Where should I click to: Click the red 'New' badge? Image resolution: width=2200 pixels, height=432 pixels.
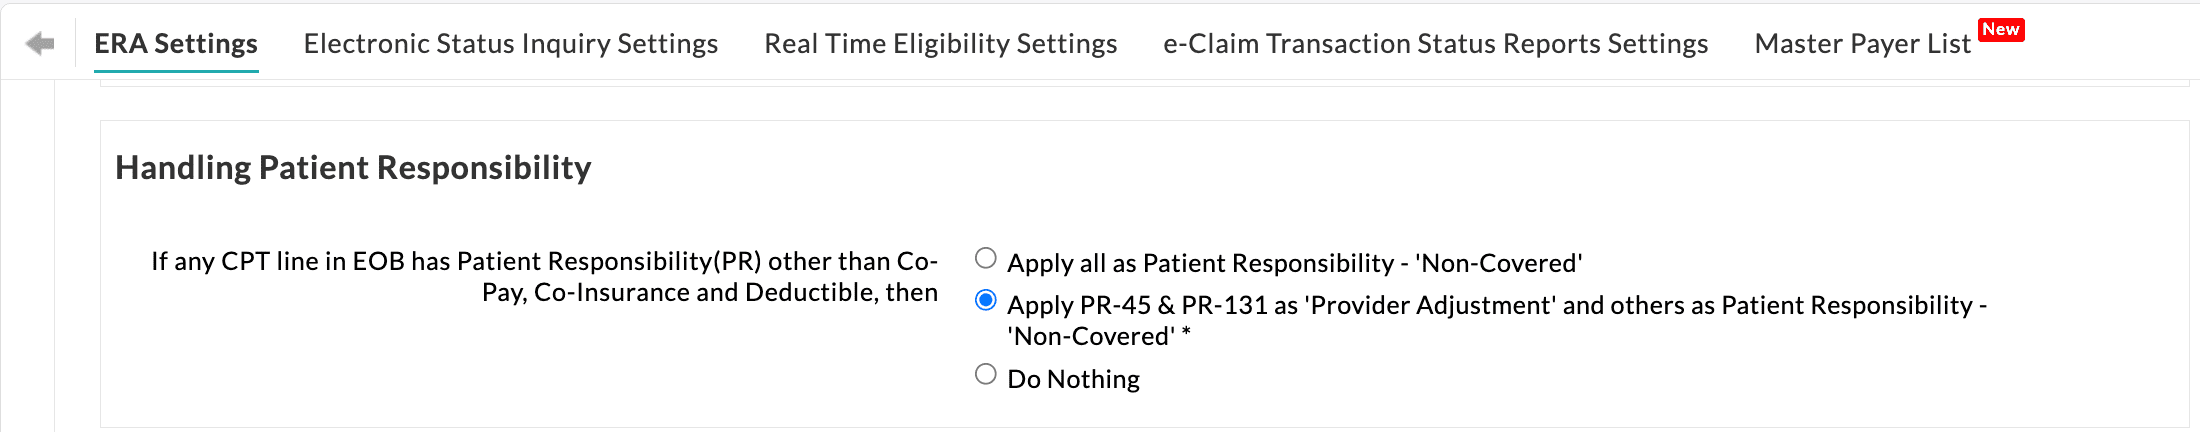point(2000,30)
